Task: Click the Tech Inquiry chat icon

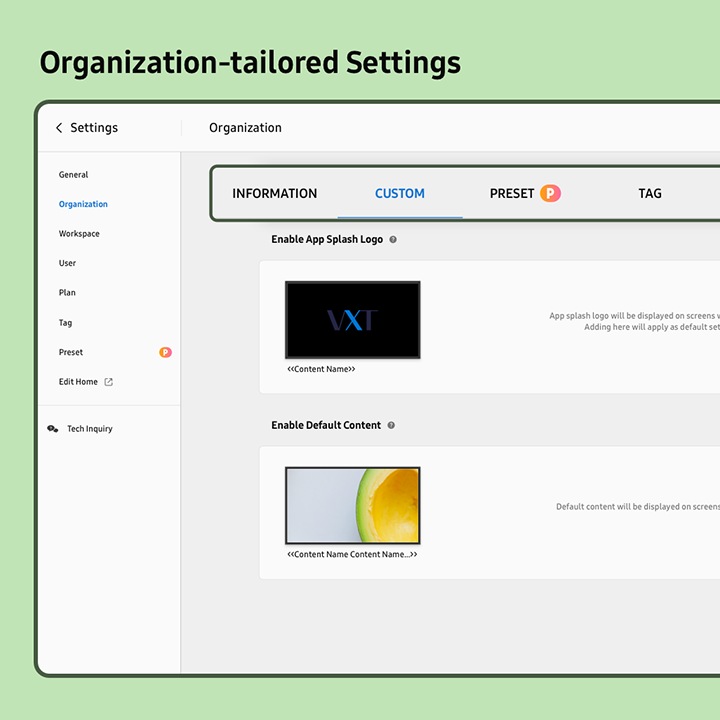Action: click(53, 429)
